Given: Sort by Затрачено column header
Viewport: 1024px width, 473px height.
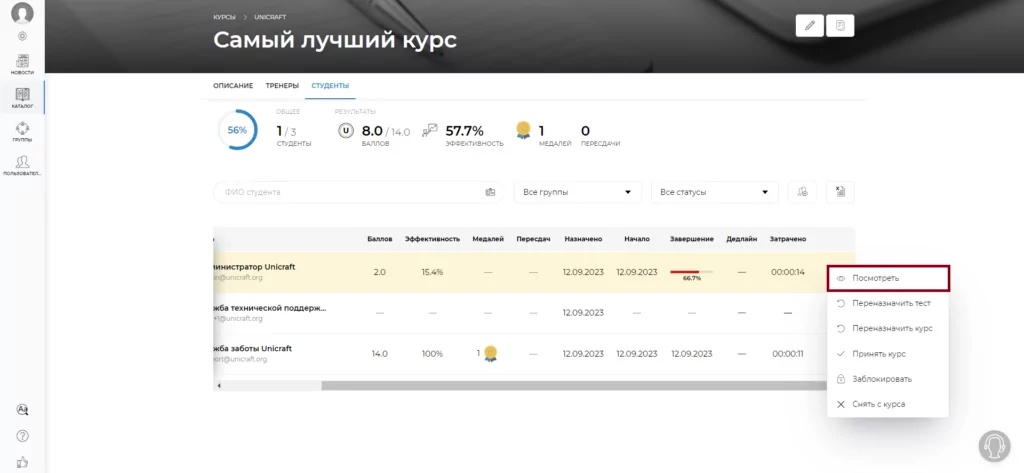Looking at the screenshot, I should pyautogui.click(x=788, y=239).
